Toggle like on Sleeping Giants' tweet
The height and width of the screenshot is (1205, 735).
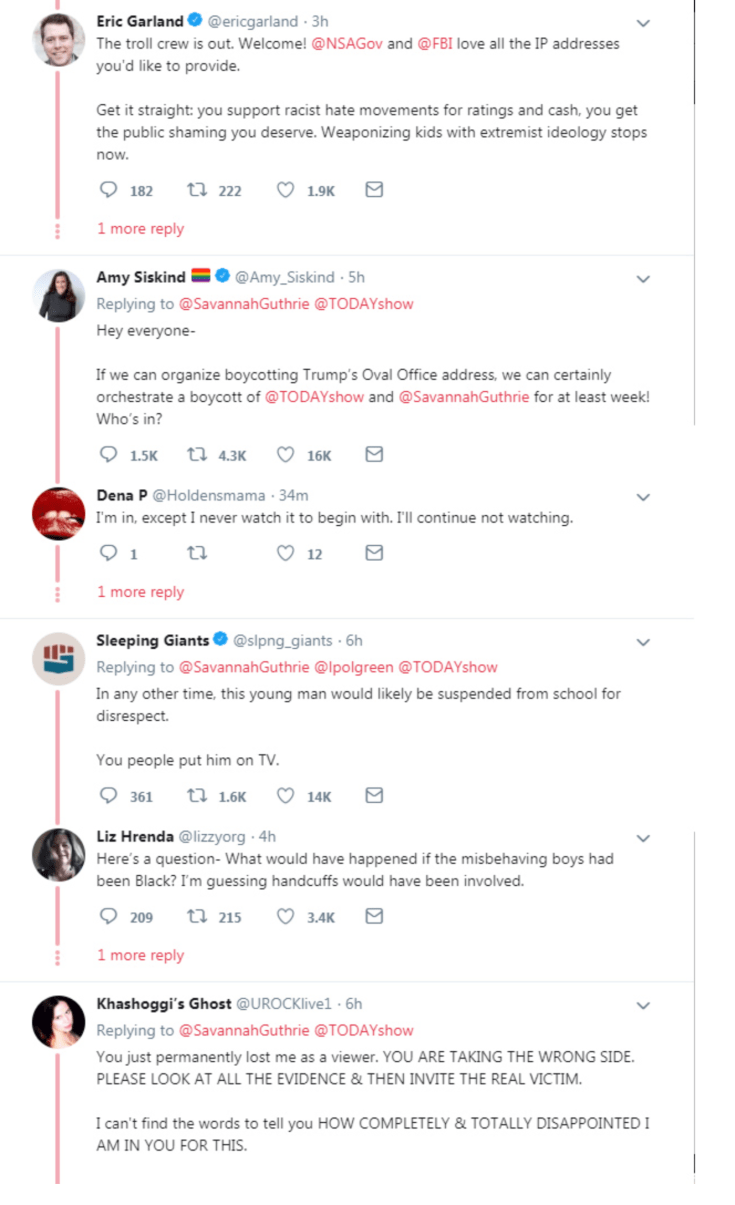click(286, 796)
